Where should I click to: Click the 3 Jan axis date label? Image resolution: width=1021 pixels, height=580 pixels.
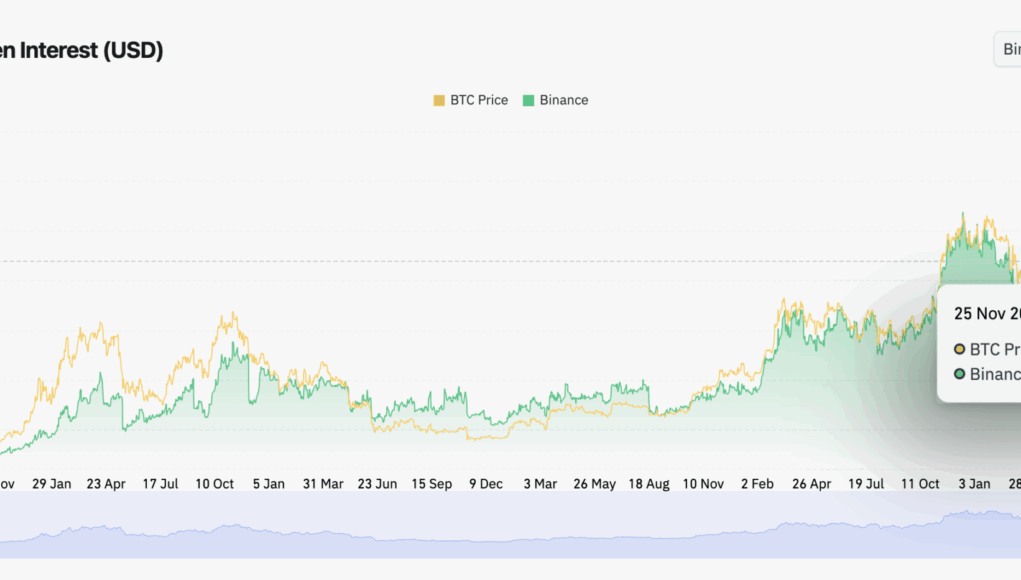tap(974, 484)
